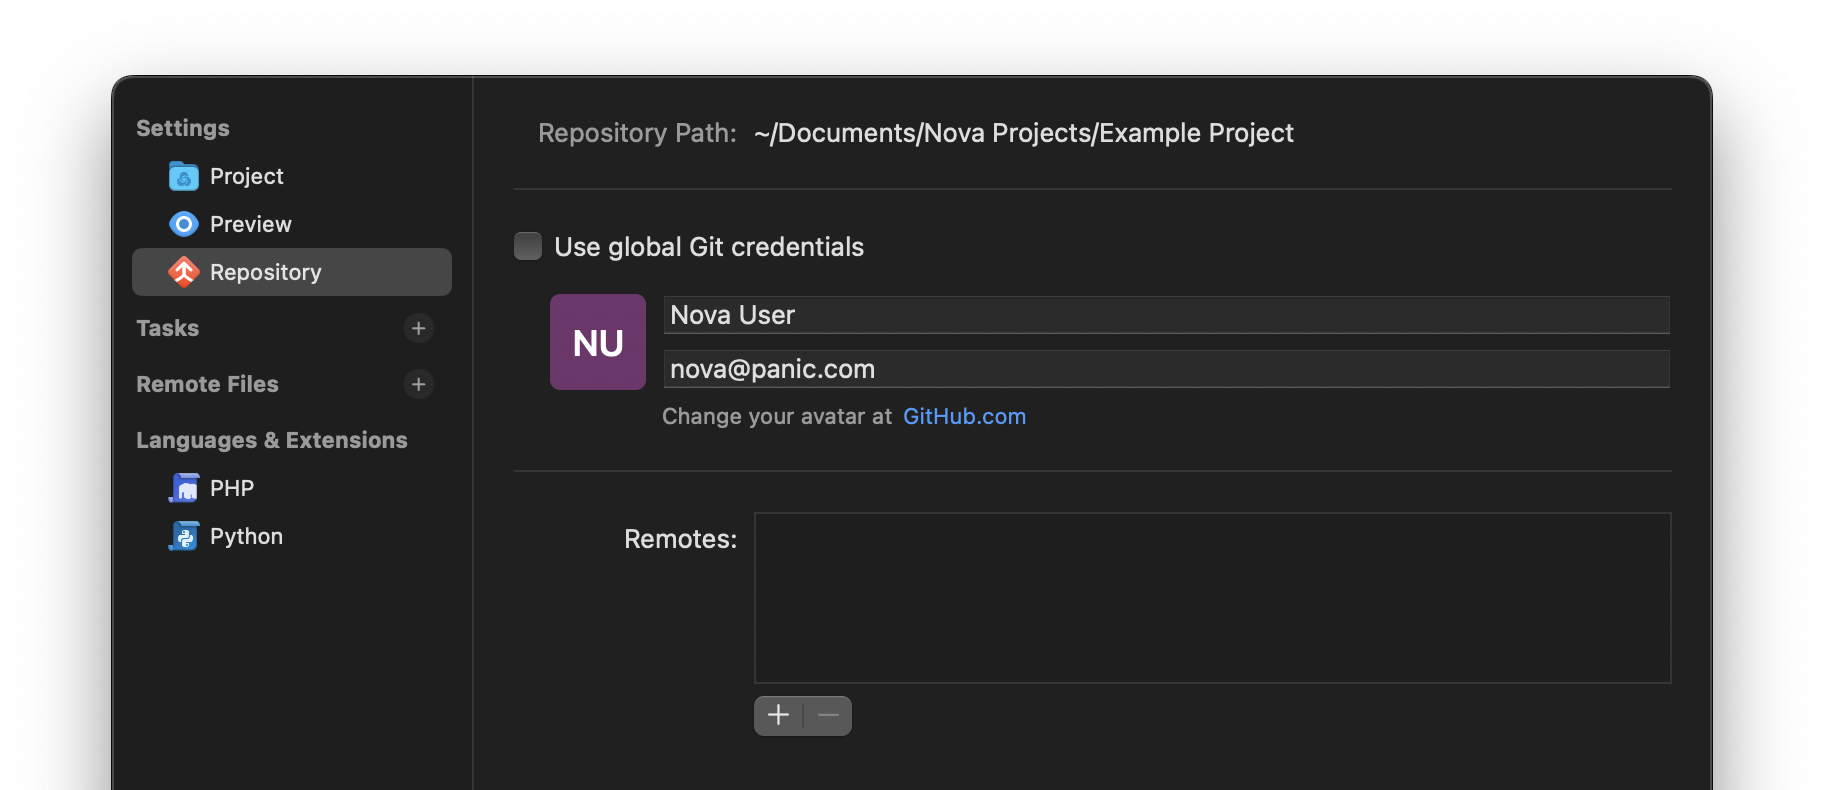Open the GitHub.com link
Screen dimensions: 1824x790
tap(965, 417)
